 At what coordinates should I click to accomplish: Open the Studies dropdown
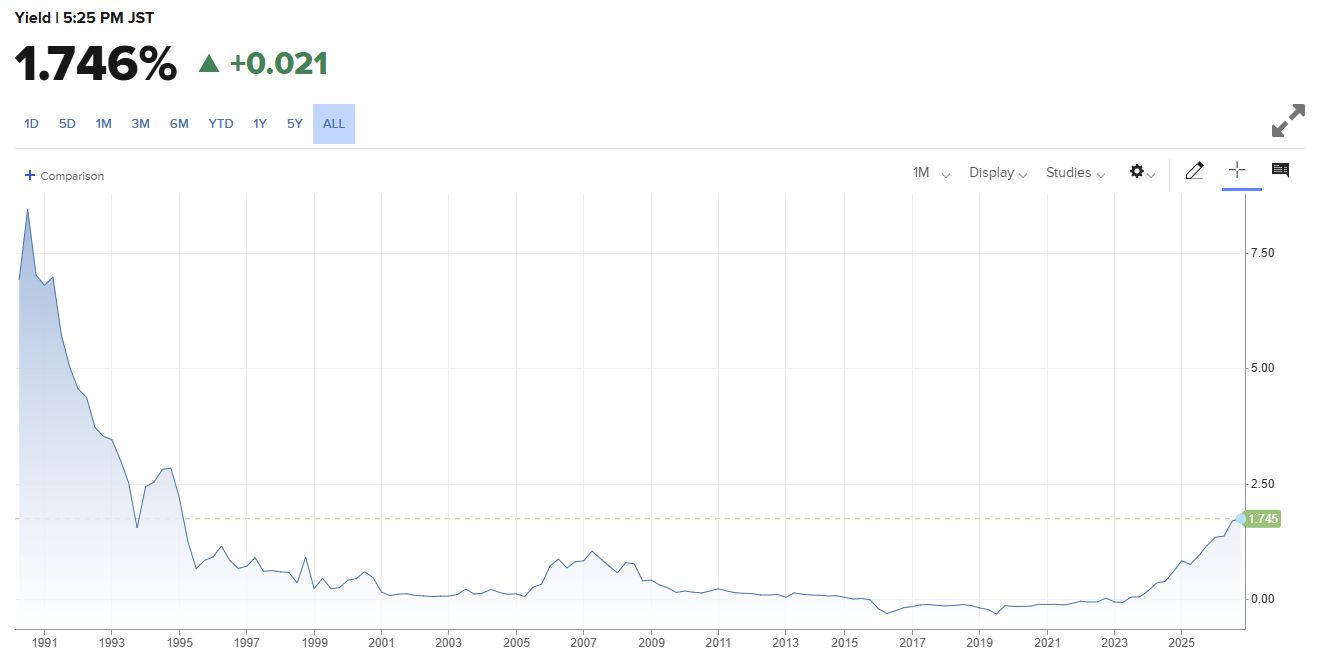click(1075, 173)
